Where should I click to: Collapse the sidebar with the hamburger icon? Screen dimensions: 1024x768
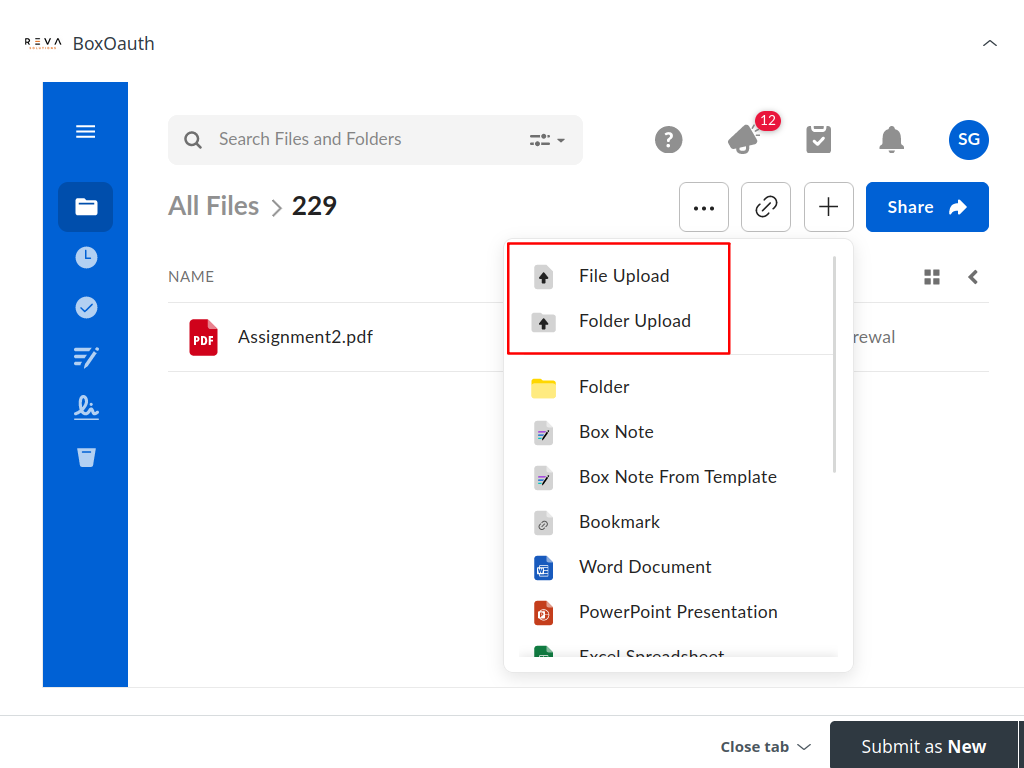[x=85, y=131]
